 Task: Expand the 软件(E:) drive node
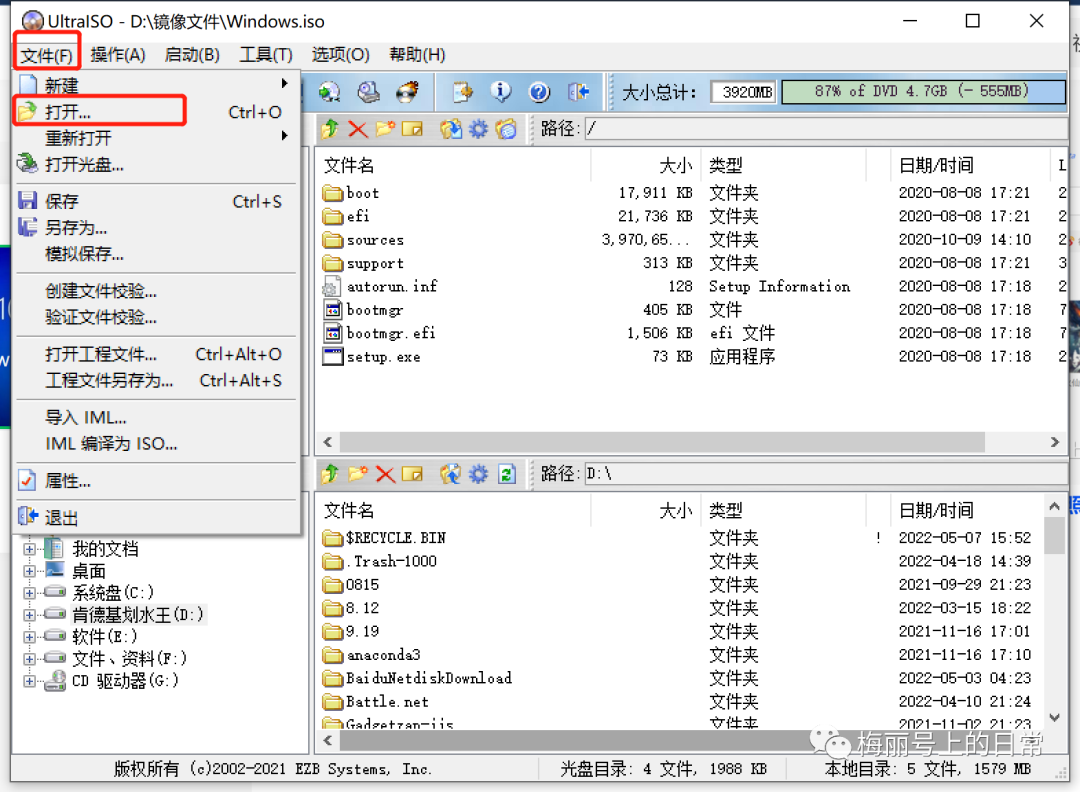[x=29, y=637]
